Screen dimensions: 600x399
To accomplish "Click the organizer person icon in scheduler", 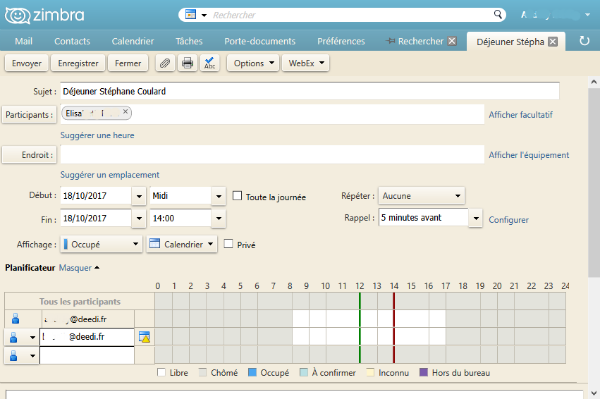I will click(x=15, y=319).
